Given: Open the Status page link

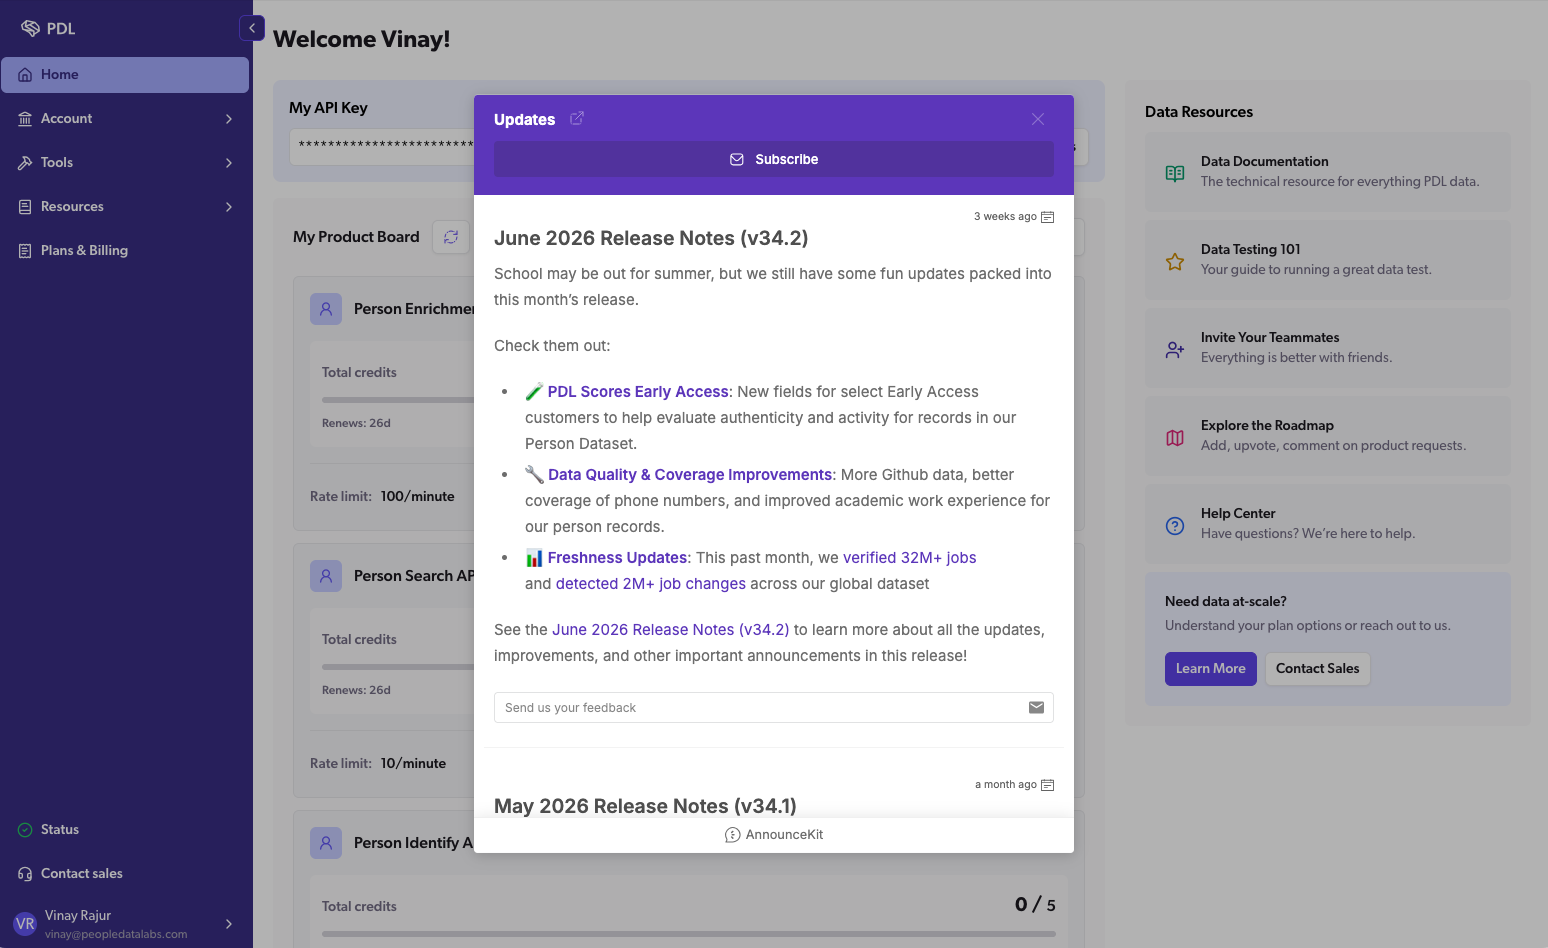Looking at the screenshot, I should pos(60,830).
